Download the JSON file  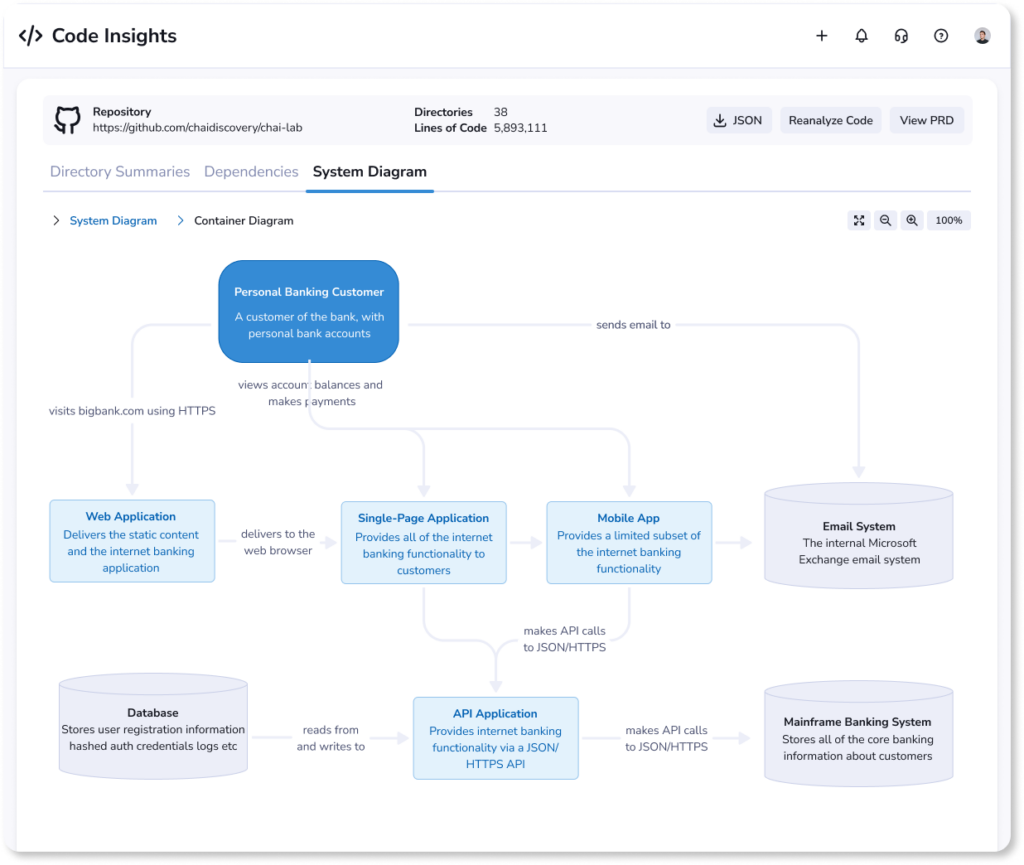739,120
